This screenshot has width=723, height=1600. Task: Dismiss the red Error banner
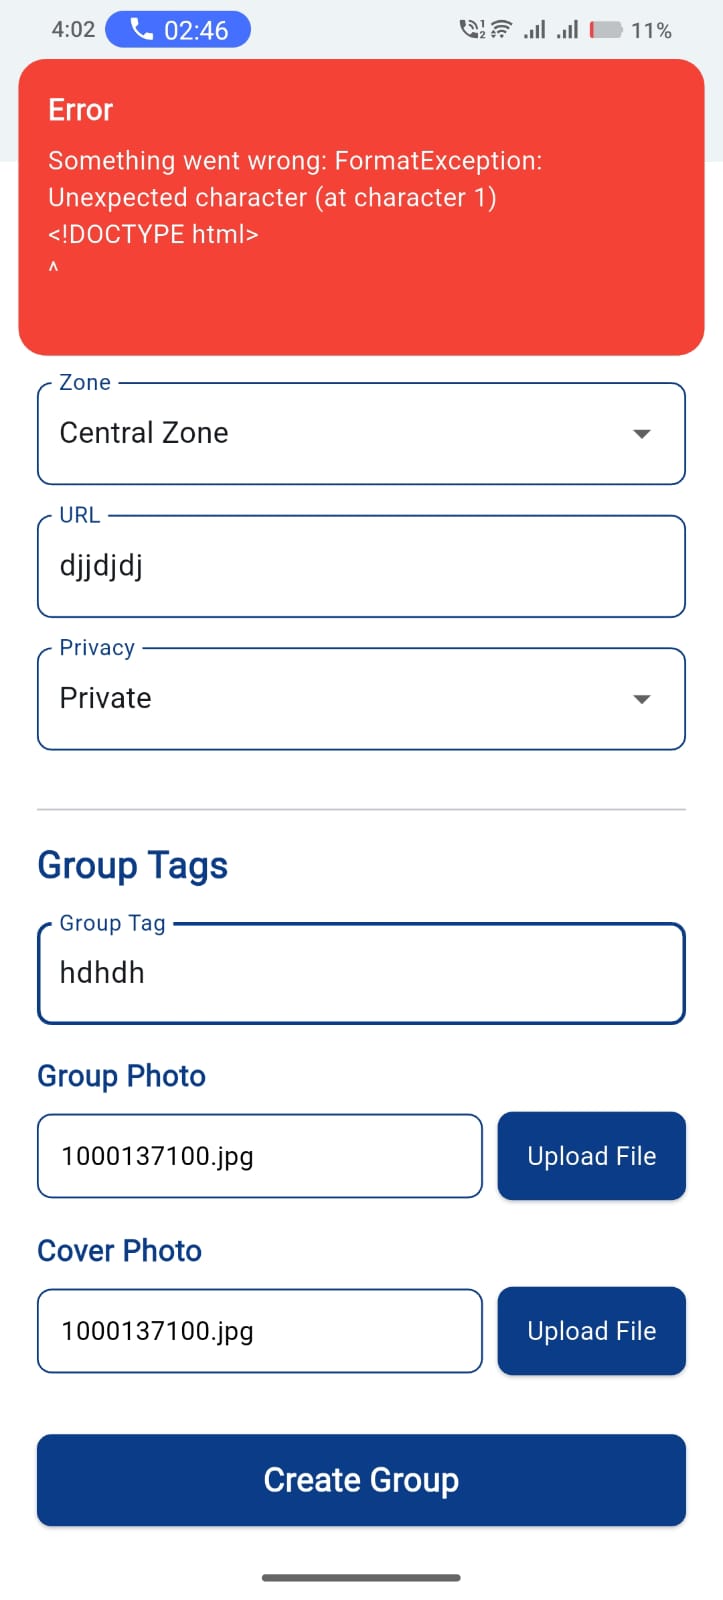tap(361, 207)
